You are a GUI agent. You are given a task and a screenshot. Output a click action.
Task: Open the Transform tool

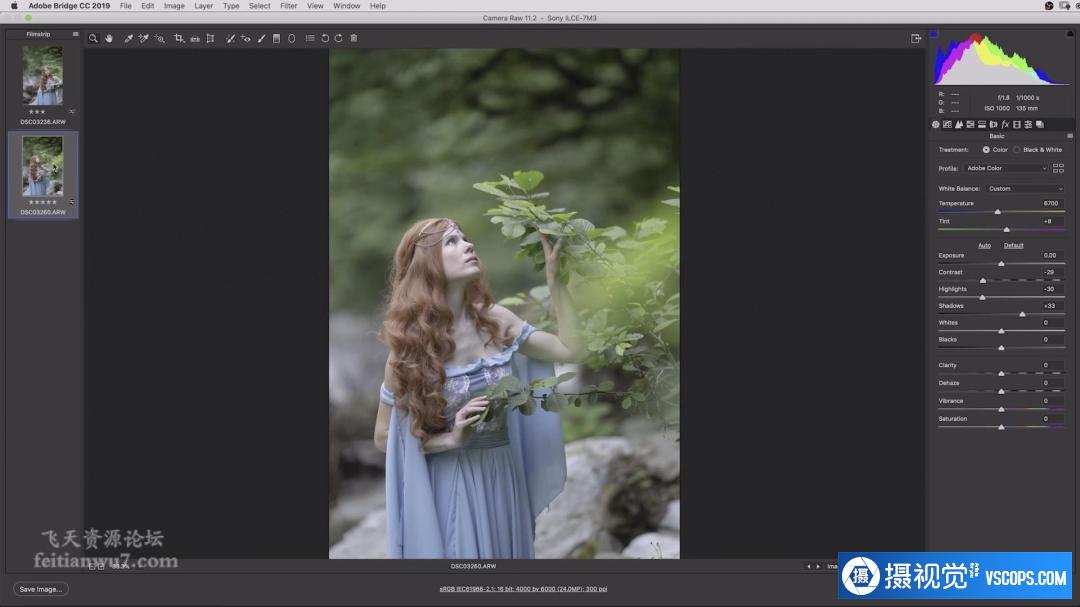point(210,39)
